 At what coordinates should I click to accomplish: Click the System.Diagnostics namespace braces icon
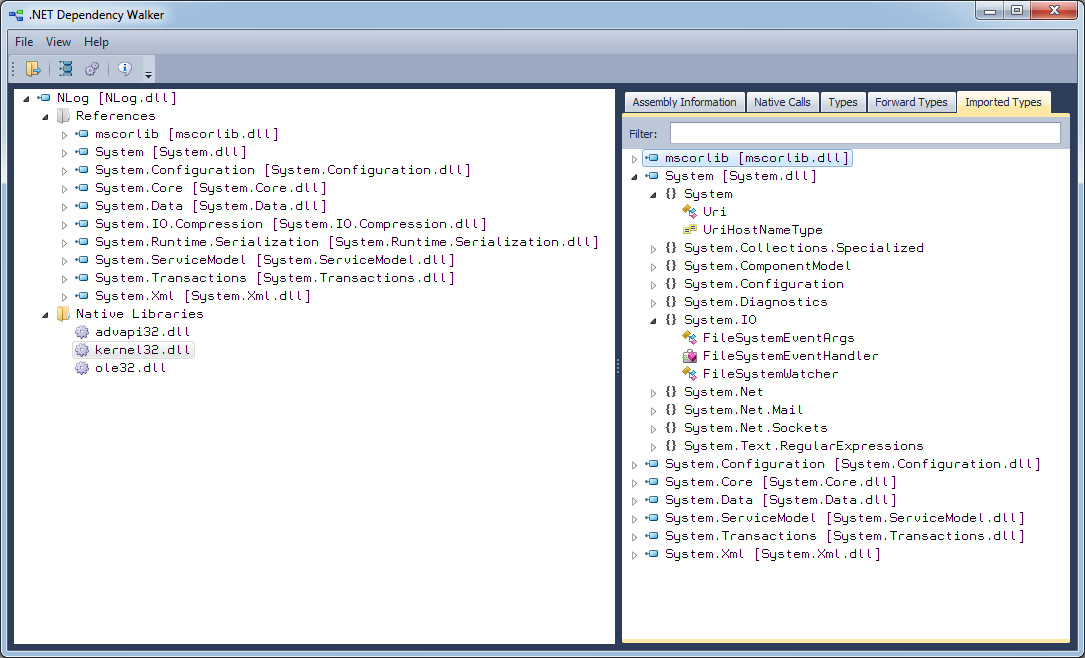click(x=671, y=302)
